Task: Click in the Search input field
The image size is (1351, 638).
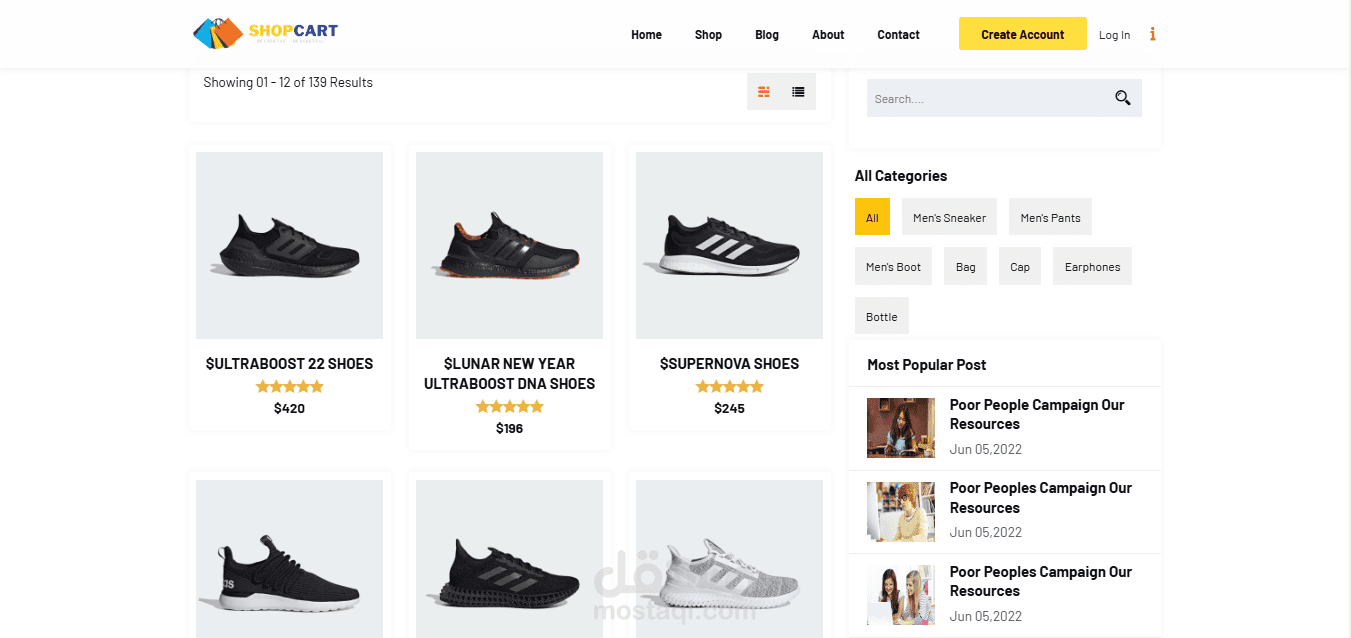Action: click(x=985, y=99)
